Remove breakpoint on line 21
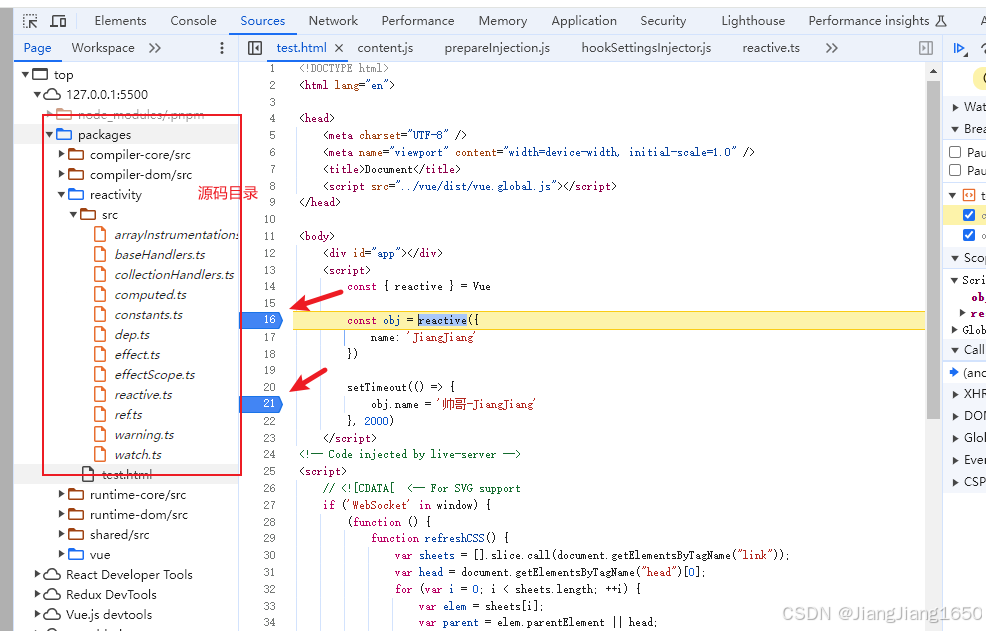The image size is (986, 631). click(262, 403)
